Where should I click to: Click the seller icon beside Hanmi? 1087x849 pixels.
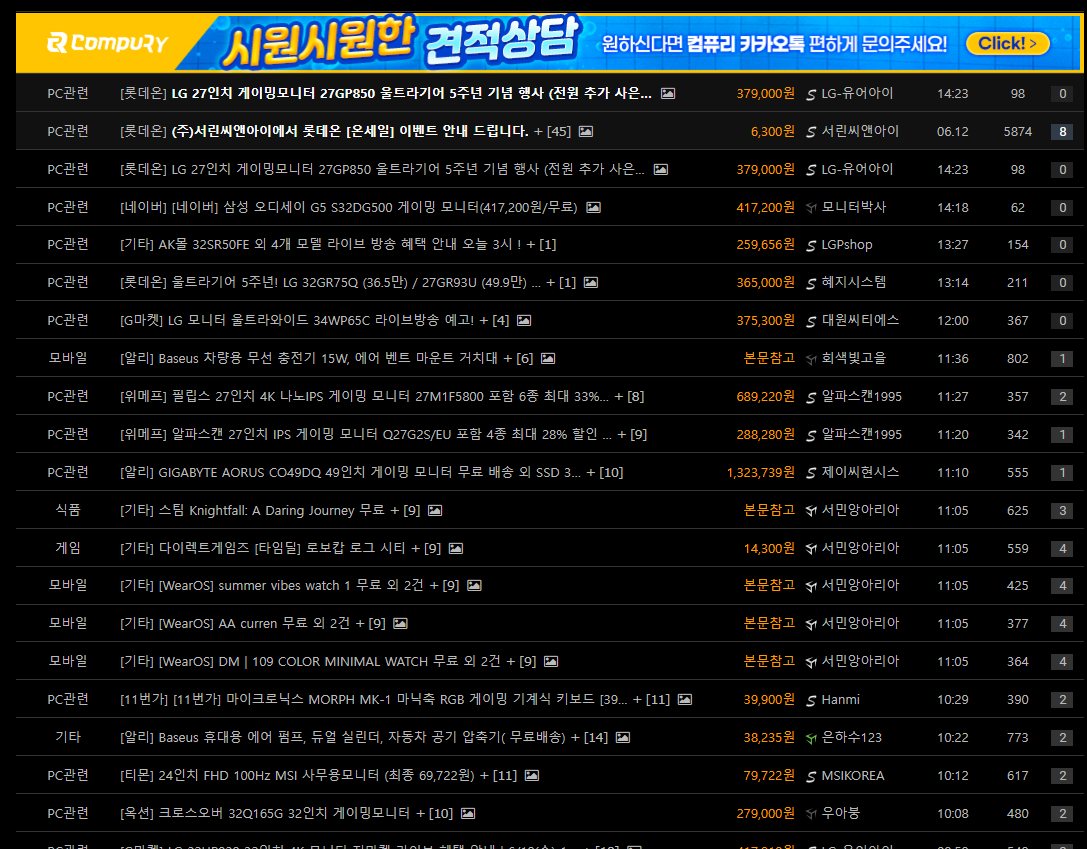coord(811,699)
